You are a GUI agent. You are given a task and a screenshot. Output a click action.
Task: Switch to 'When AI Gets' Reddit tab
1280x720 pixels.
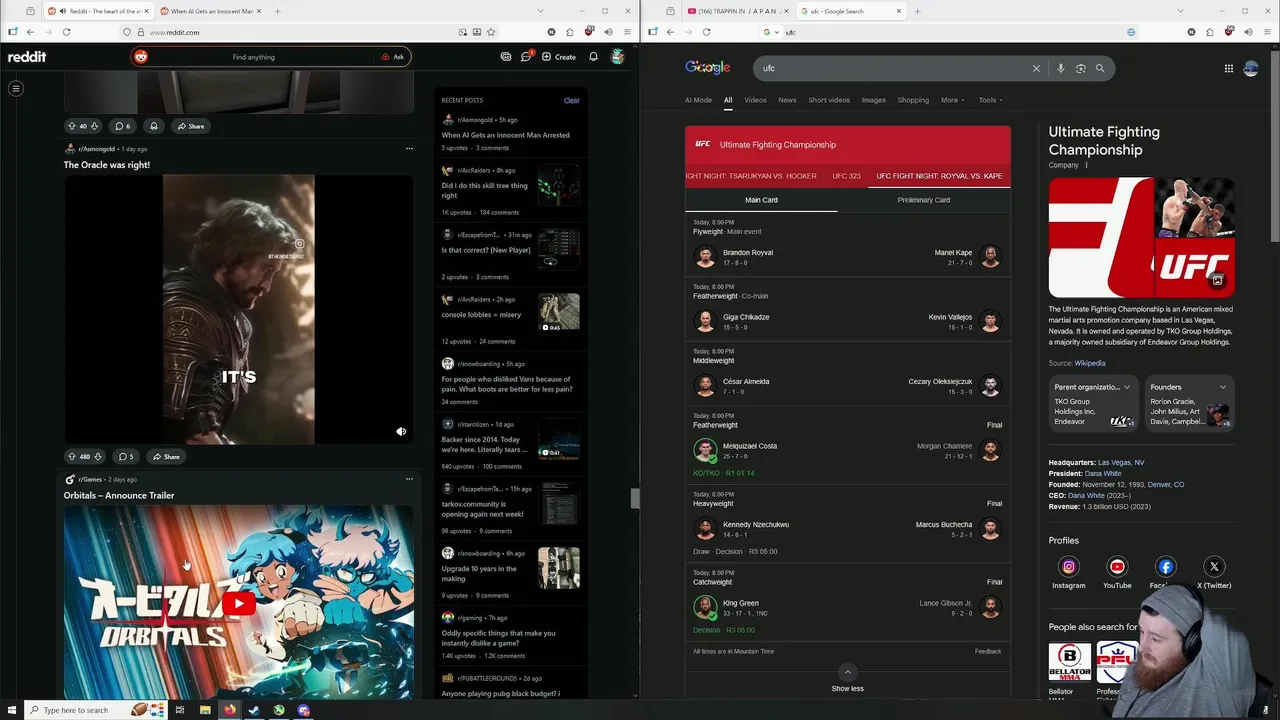click(x=208, y=11)
